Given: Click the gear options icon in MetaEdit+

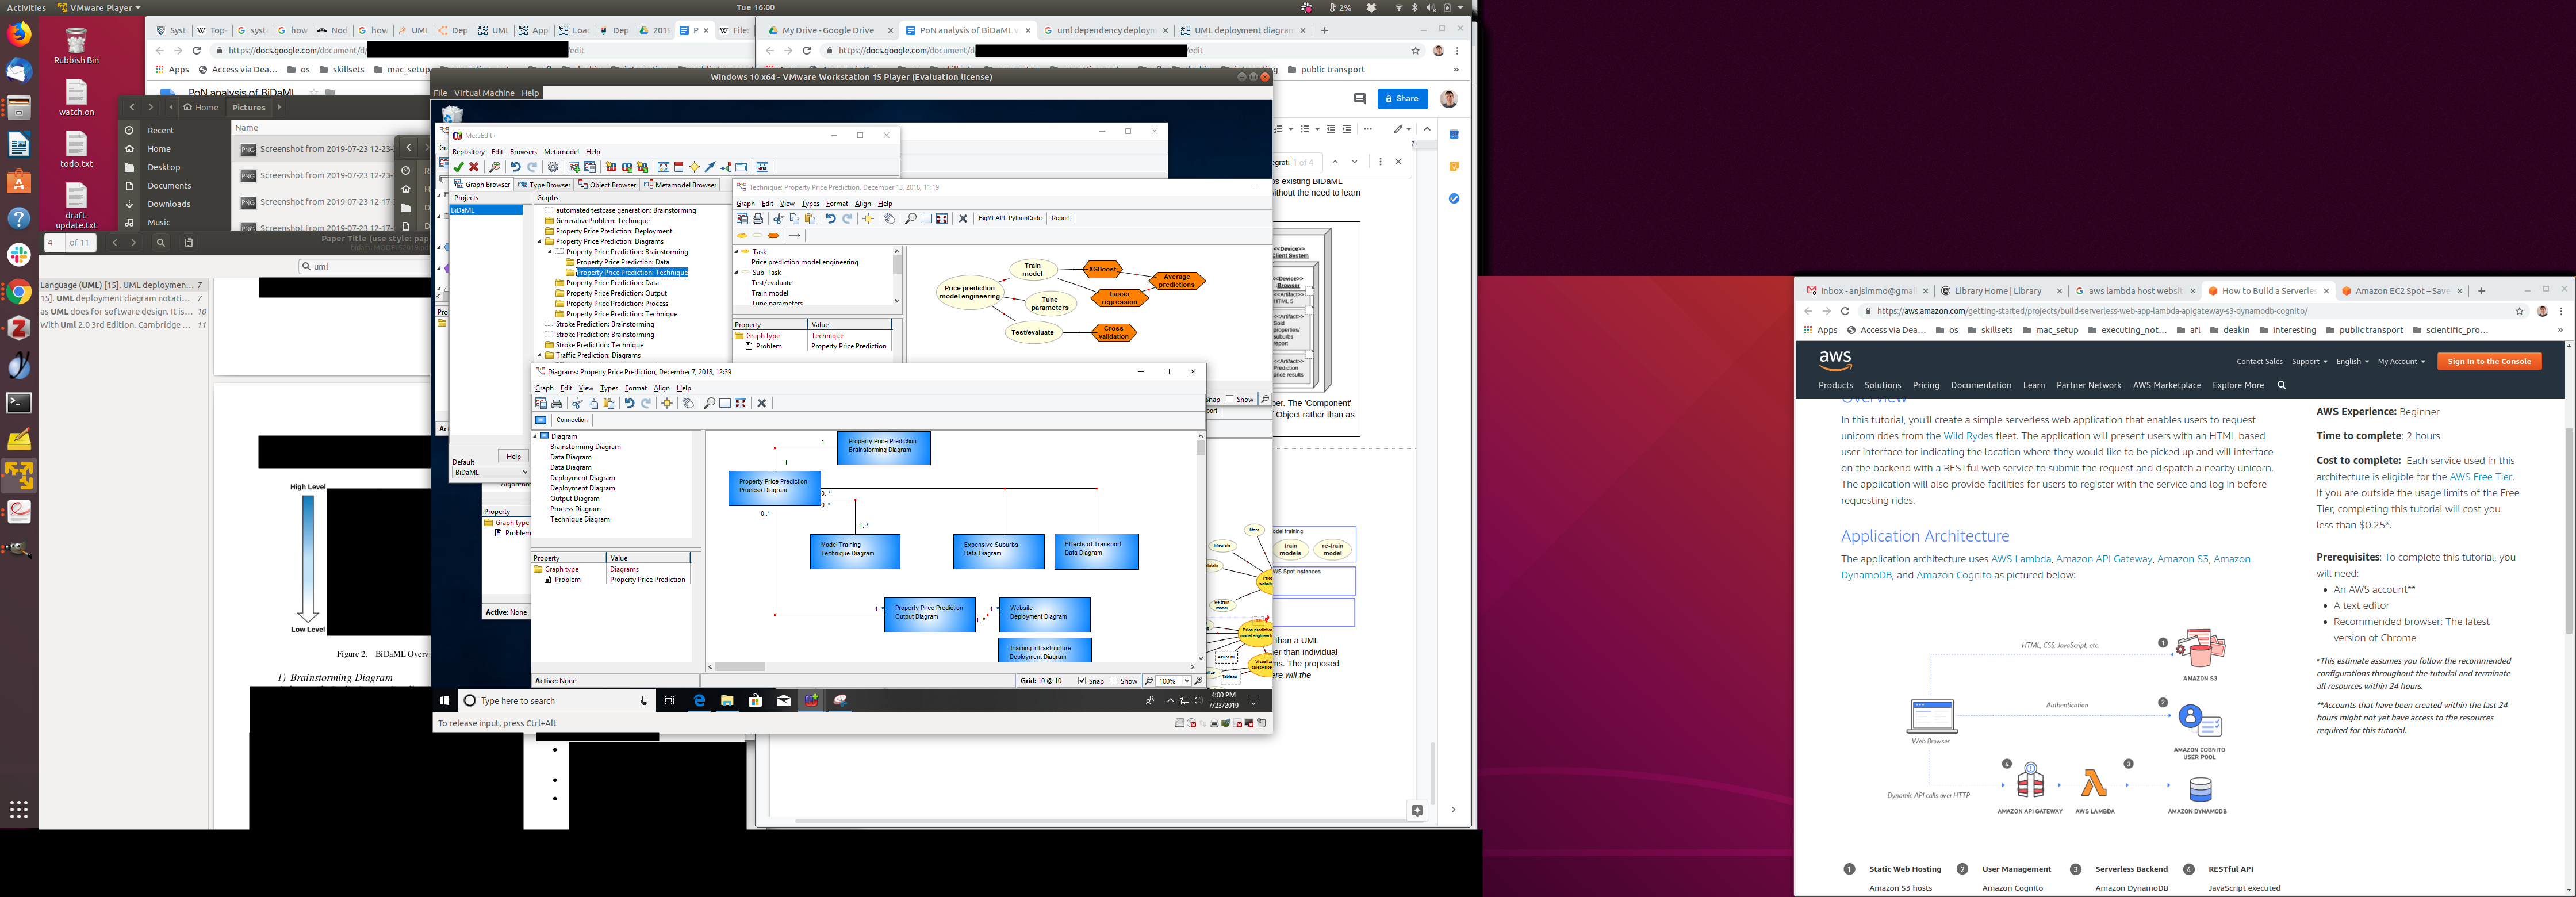Looking at the screenshot, I should (553, 167).
